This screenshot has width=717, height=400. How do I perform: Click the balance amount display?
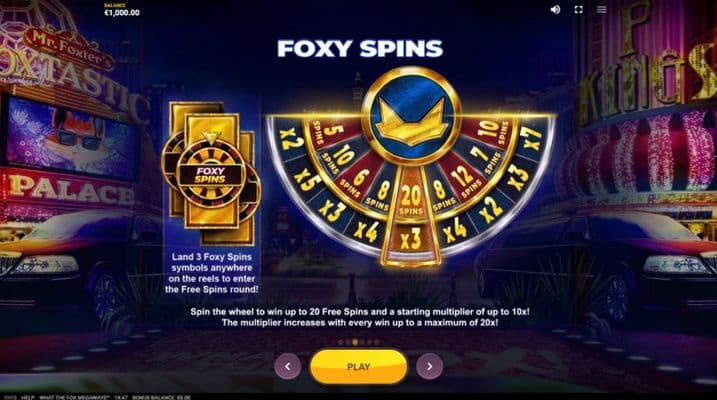click(x=122, y=13)
